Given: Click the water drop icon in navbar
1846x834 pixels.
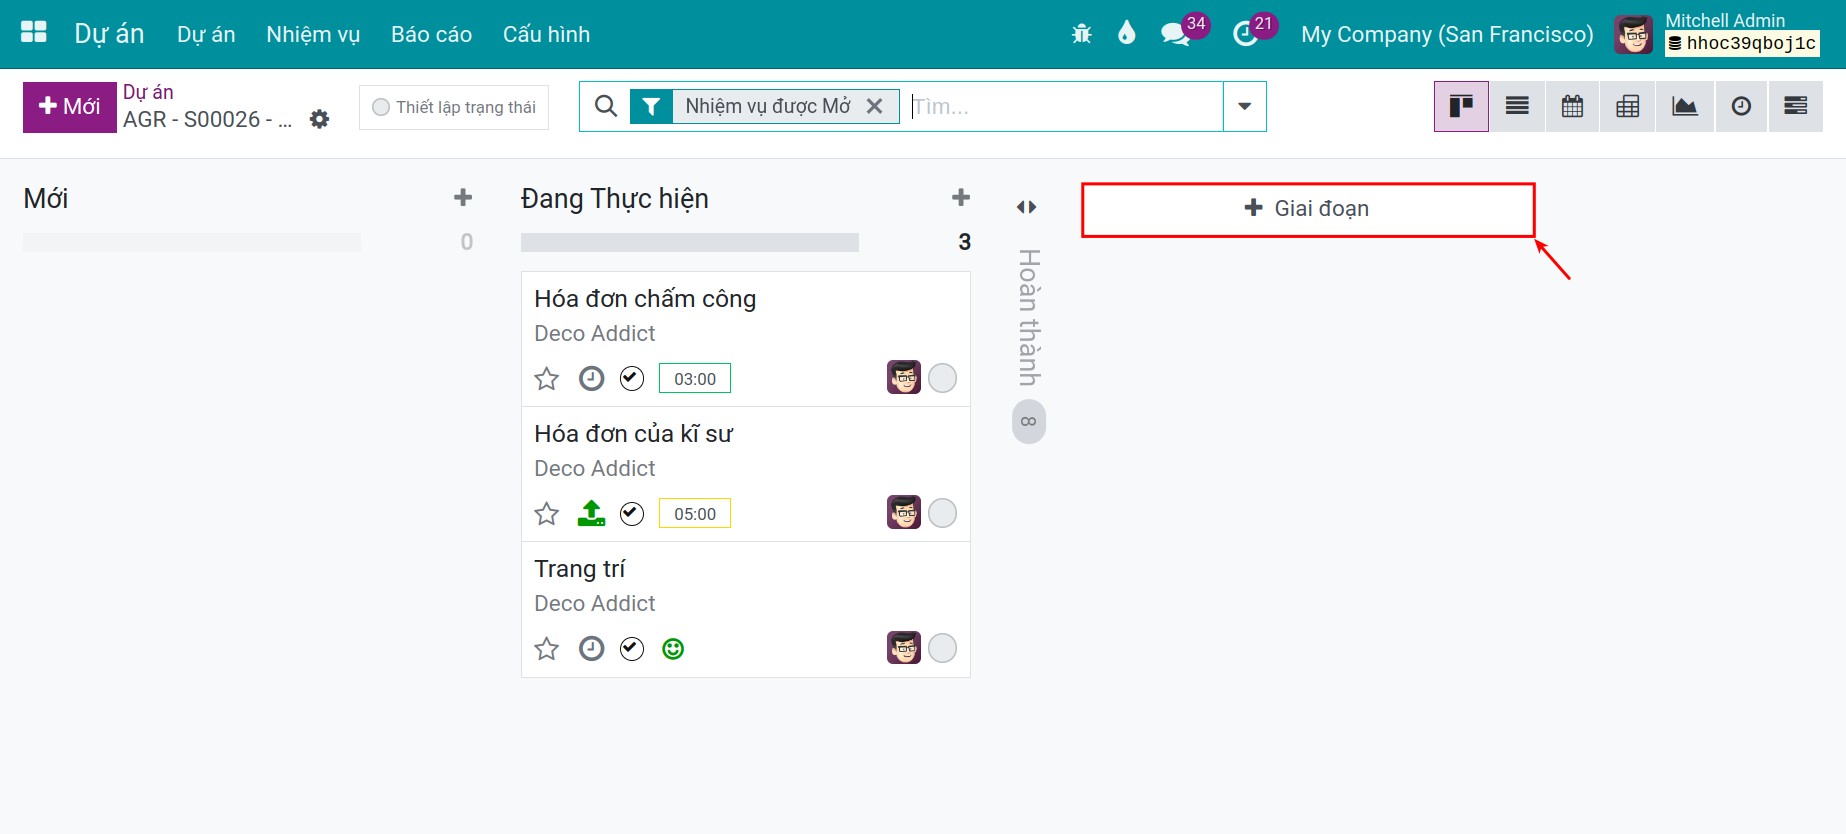Looking at the screenshot, I should pyautogui.click(x=1127, y=33).
